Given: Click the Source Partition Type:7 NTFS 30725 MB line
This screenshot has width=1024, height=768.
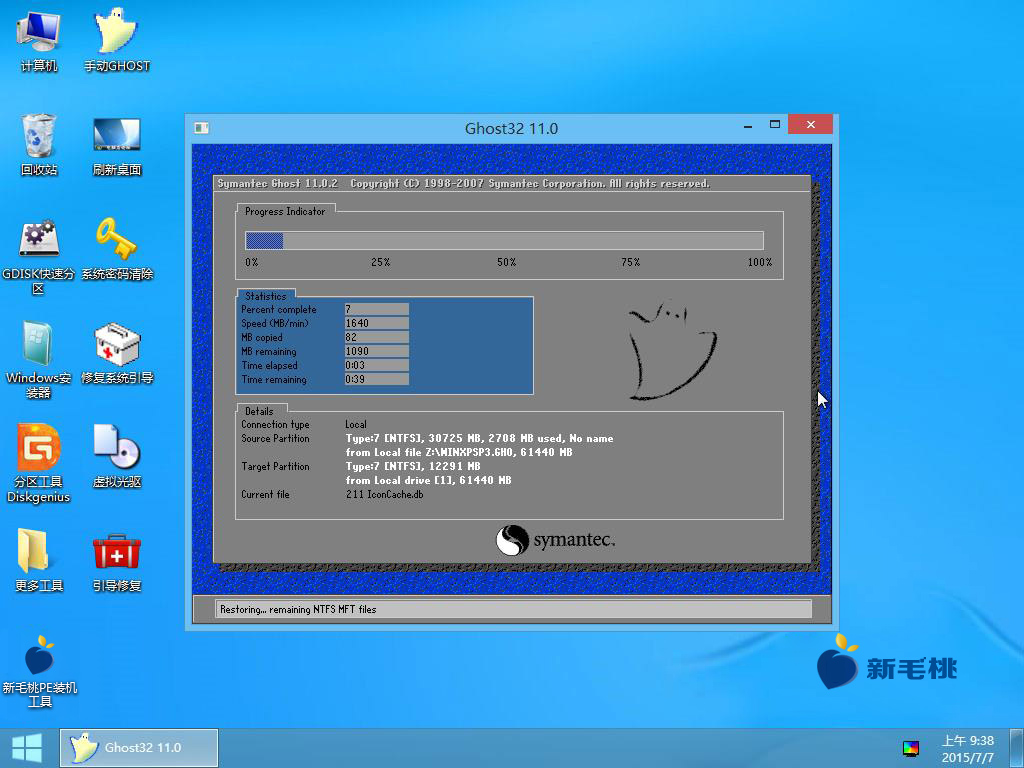Looking at the screenshot, I should (x=479, y=438).
